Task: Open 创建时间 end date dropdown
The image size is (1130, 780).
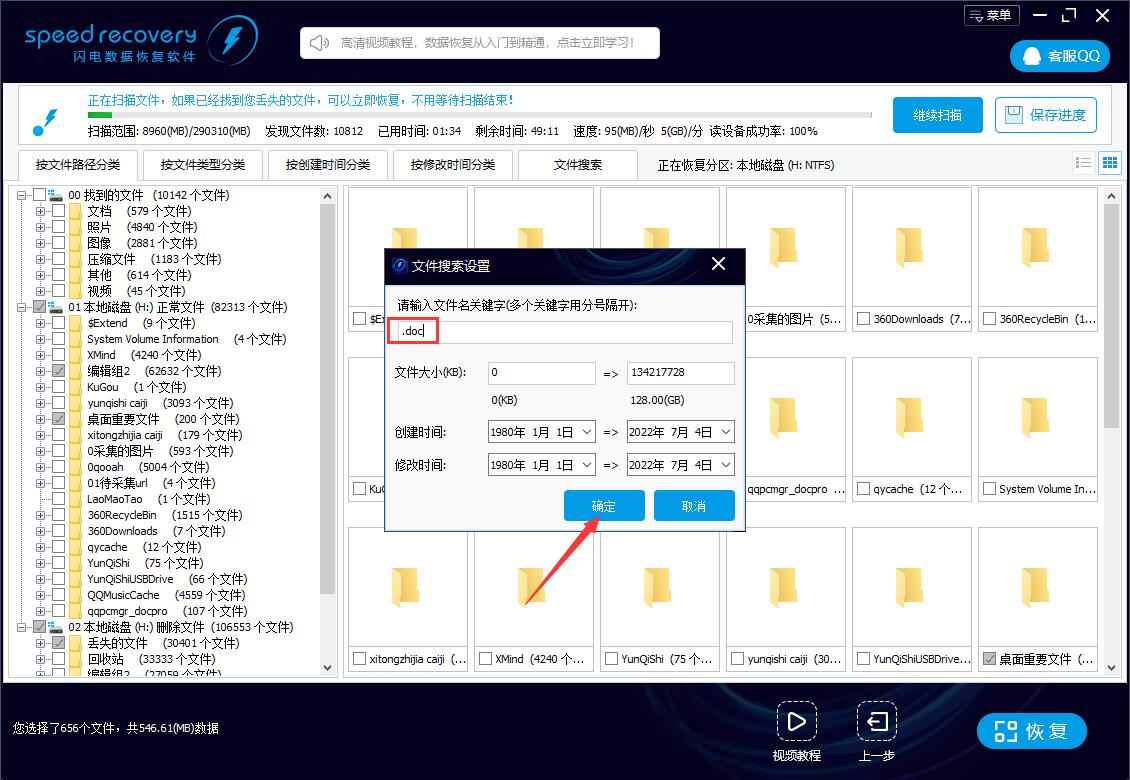Action: coord(726,433)
